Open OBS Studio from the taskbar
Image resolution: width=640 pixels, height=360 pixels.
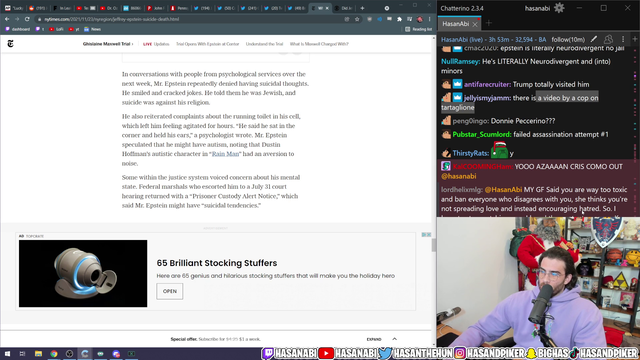point(69,353)
